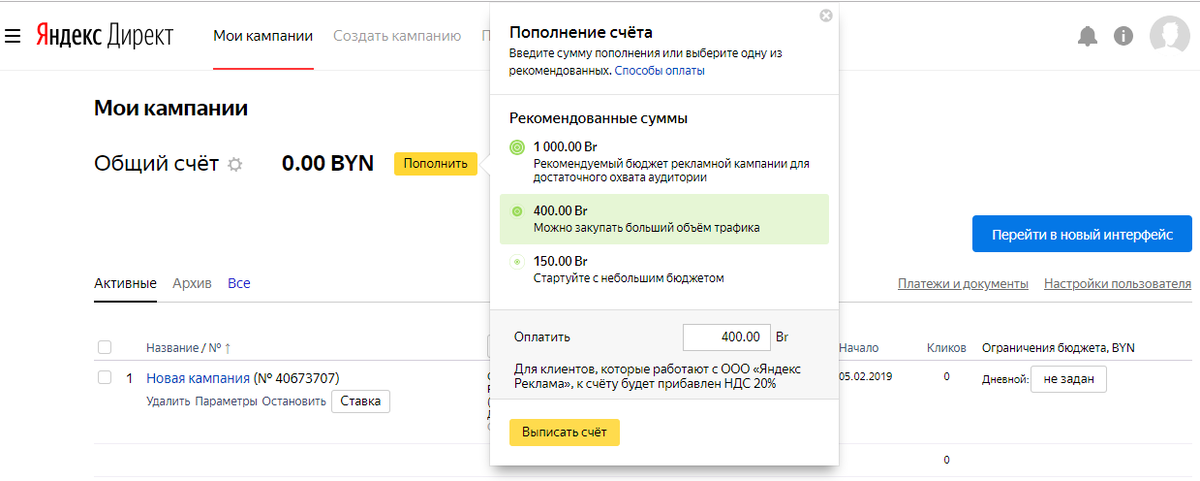Go to Мои кампании tab
The height and width of the screenshot is (481, 1200).
coord(263,36)
